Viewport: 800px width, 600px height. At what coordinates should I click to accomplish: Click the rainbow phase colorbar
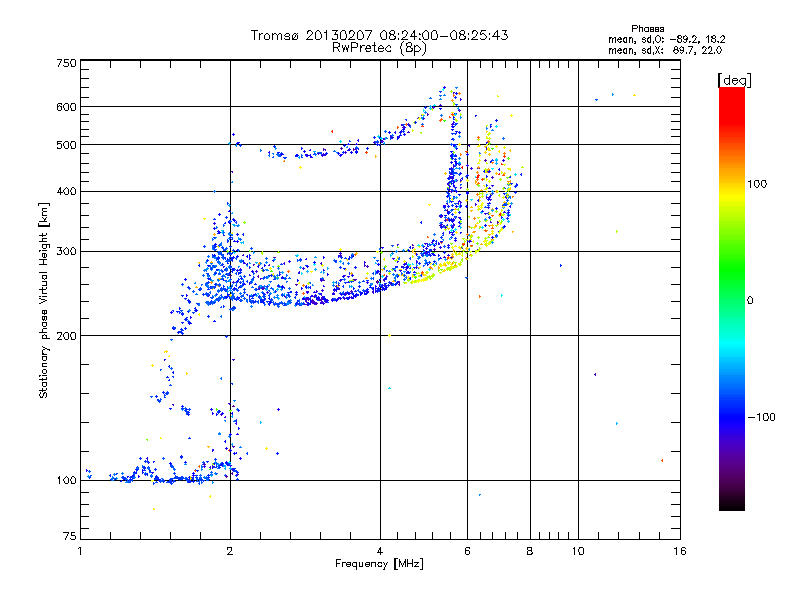point(732,299)
